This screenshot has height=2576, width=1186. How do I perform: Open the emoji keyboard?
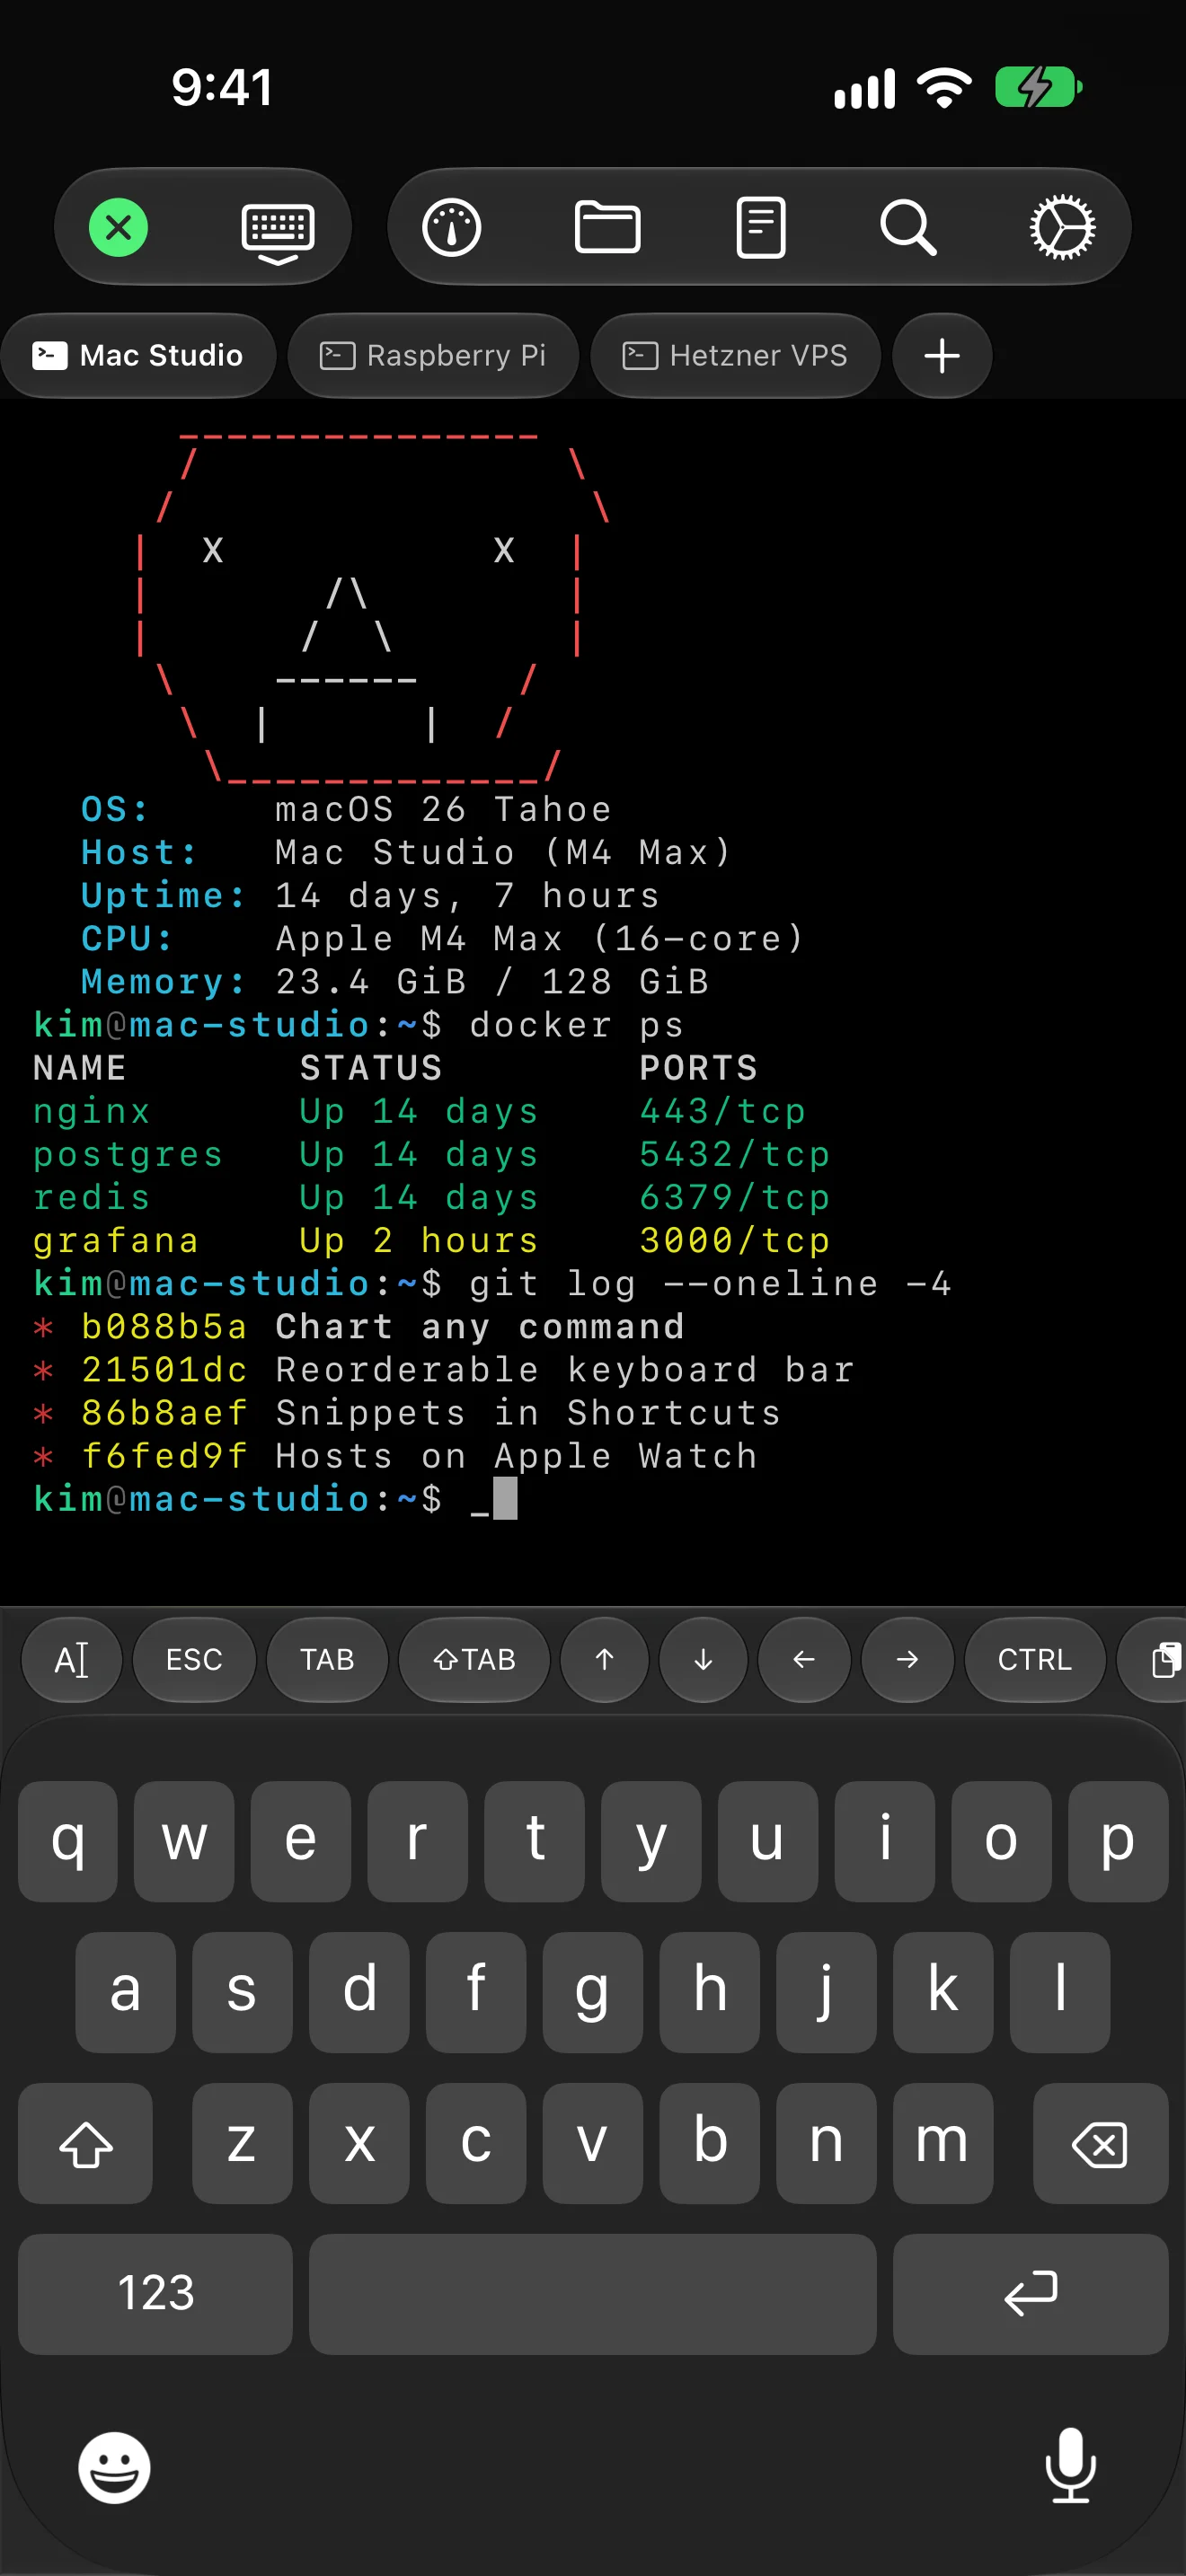pyautogui.click(x=114, y=2467)
